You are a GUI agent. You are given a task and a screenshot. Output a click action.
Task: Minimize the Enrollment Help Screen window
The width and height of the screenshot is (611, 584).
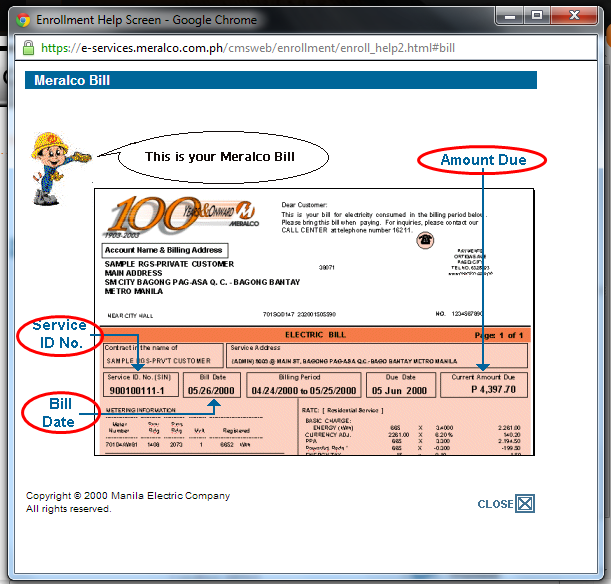click(x=510, y=16)
